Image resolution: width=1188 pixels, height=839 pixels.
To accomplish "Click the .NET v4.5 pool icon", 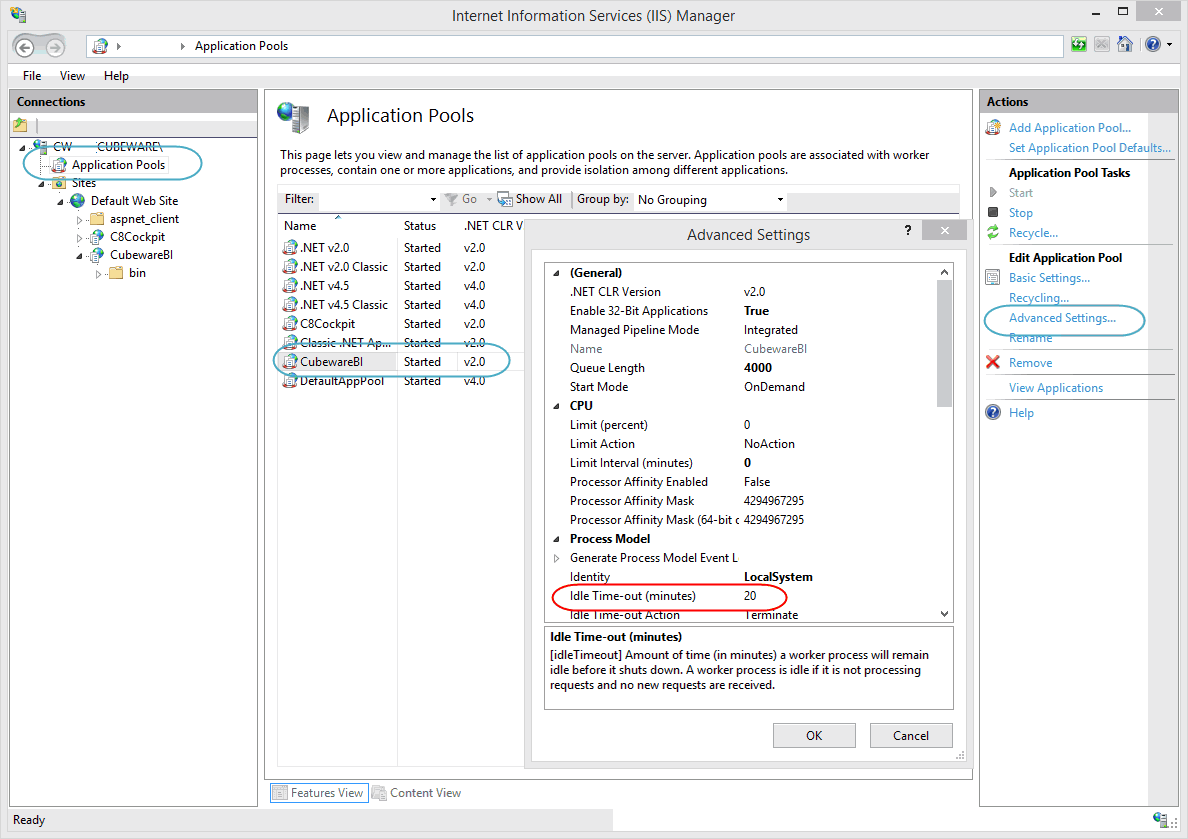I will pos(289,286).
